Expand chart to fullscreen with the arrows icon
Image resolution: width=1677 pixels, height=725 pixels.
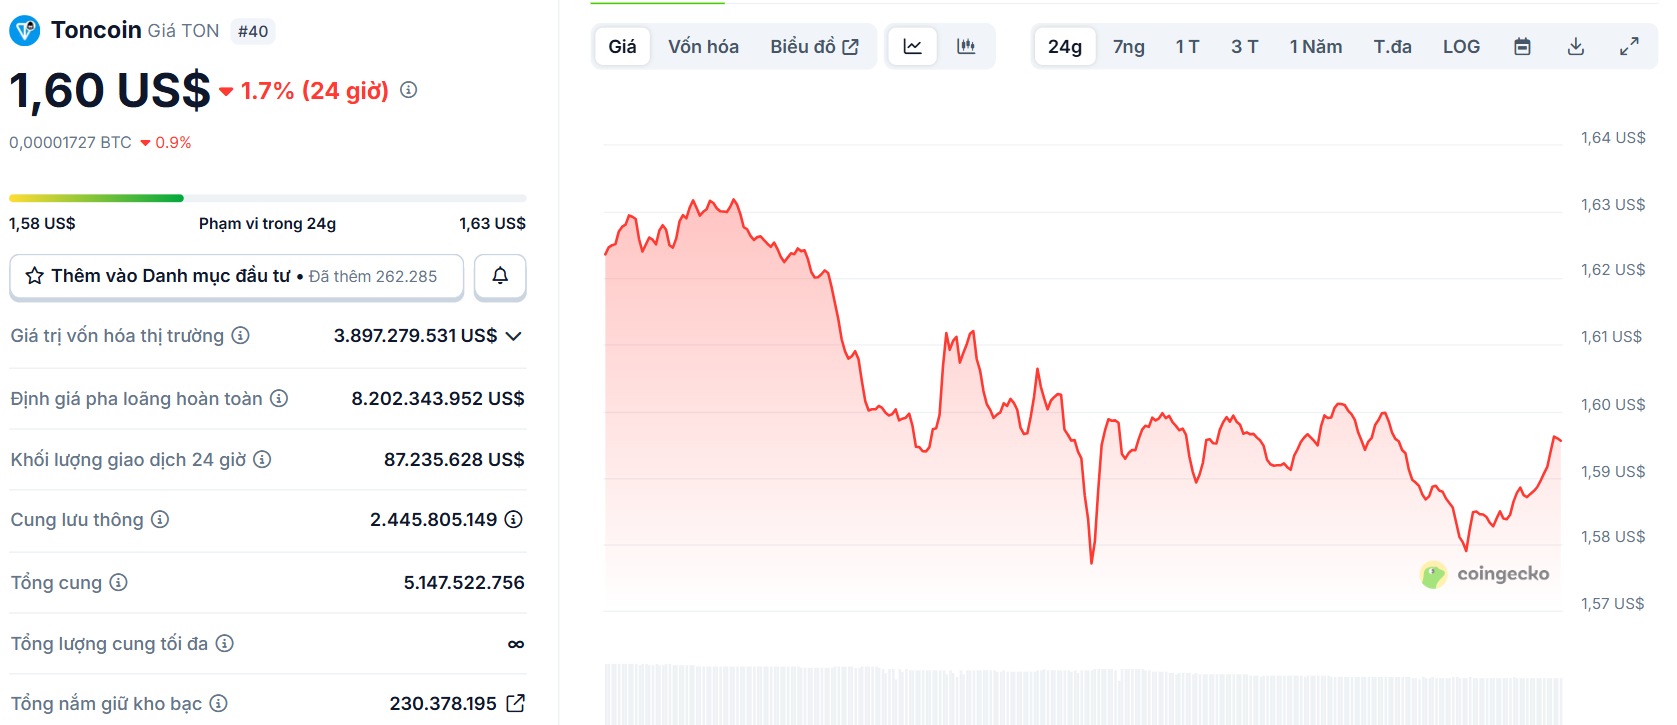(1629, 45)
